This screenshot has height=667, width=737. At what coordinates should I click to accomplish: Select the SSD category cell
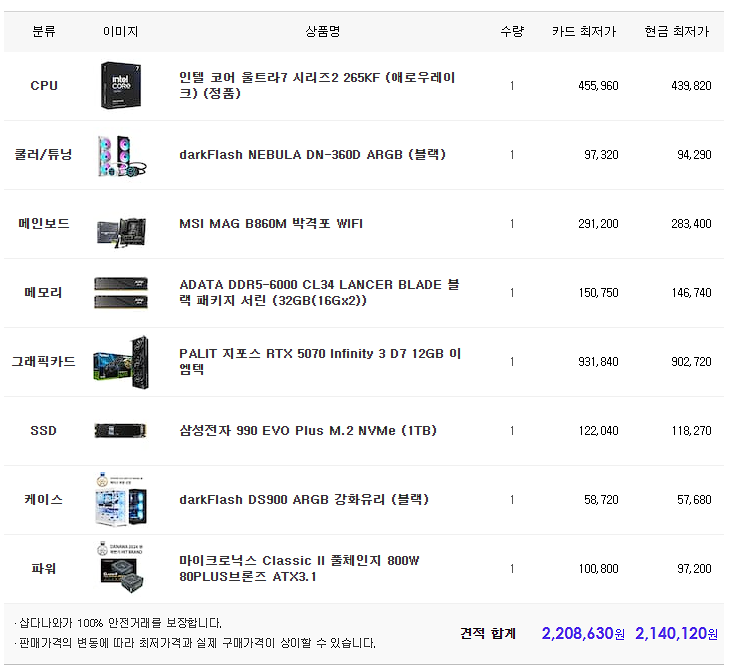click(x=44, y=431)
